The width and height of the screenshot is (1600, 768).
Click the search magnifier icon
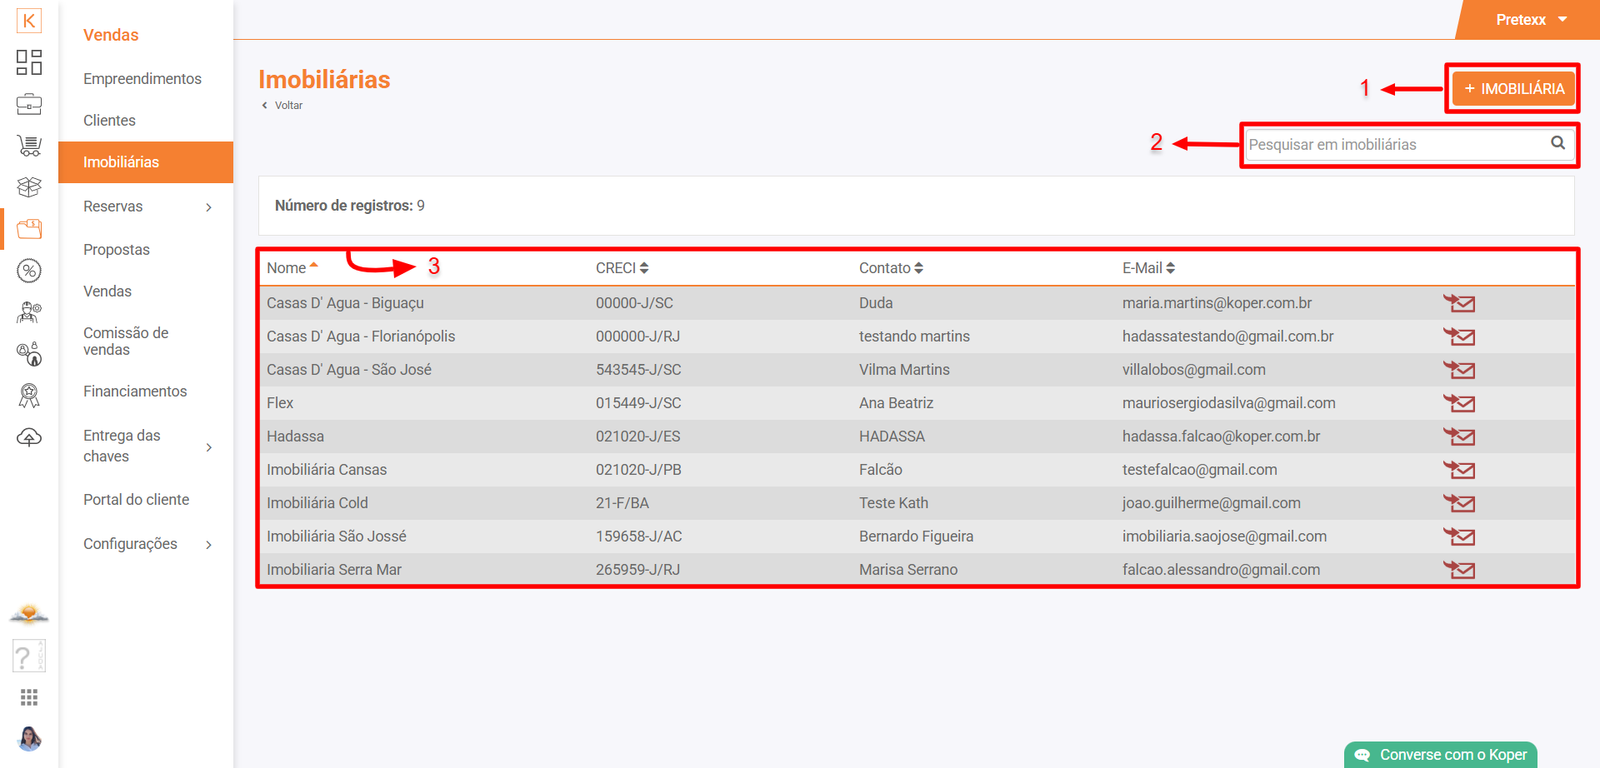pyautogui.click(x=1557, y=143)
